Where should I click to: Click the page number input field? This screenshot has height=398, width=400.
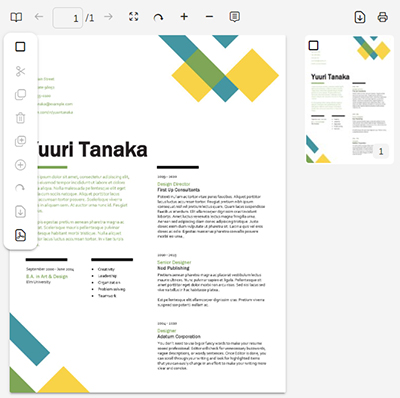point(68,18)
